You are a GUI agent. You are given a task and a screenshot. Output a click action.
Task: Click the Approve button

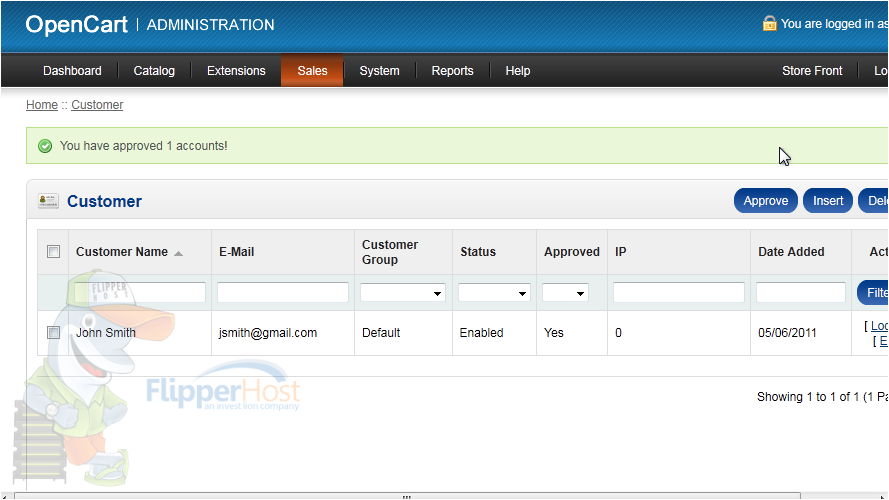pyautogui.click(x=765, y=201)
